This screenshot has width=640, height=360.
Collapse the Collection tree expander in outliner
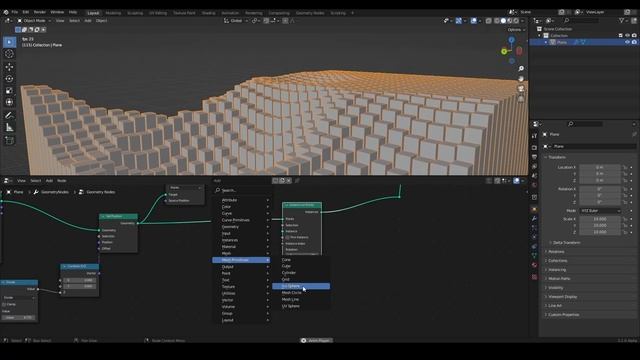(540, 36)
